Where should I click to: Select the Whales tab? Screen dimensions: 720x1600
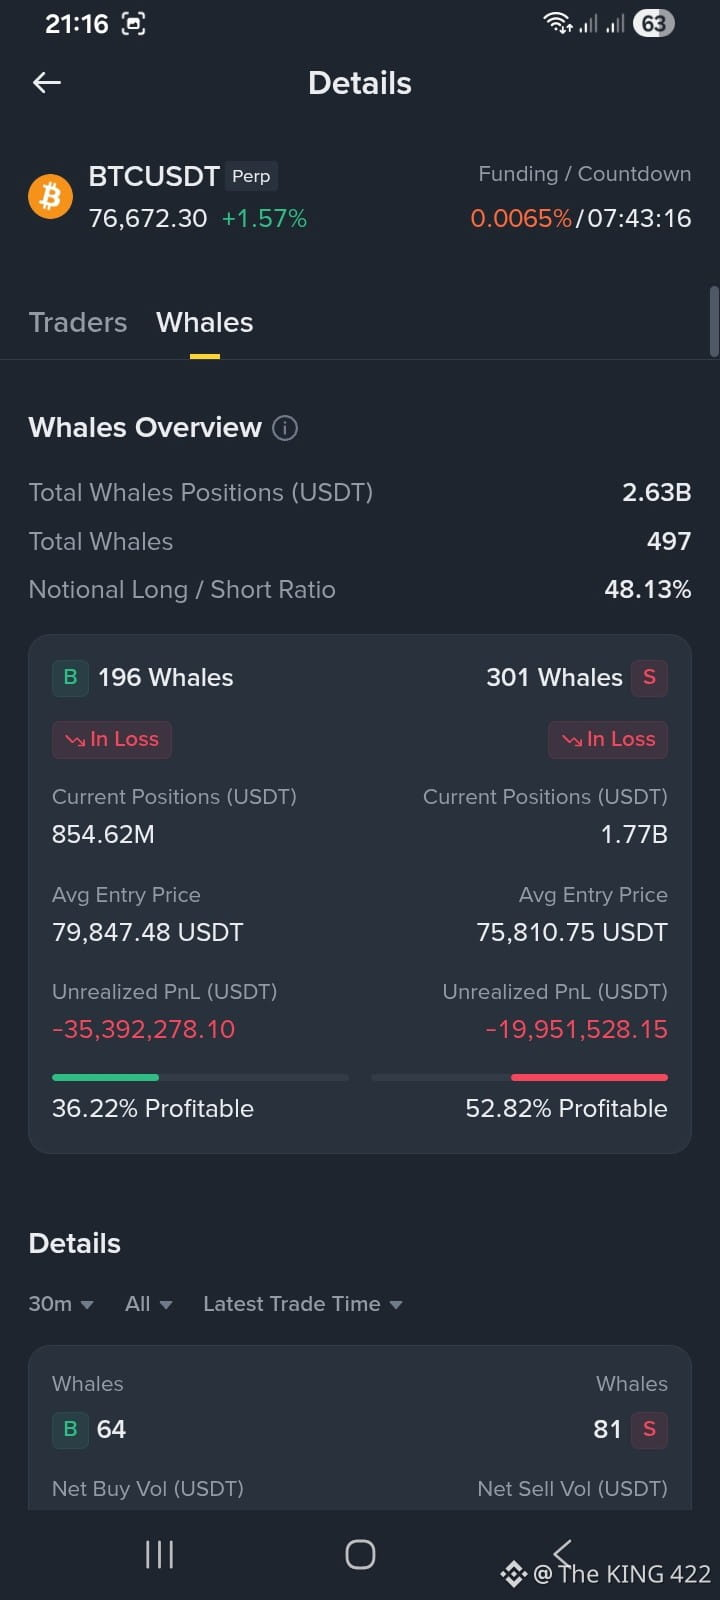point(205,322)
